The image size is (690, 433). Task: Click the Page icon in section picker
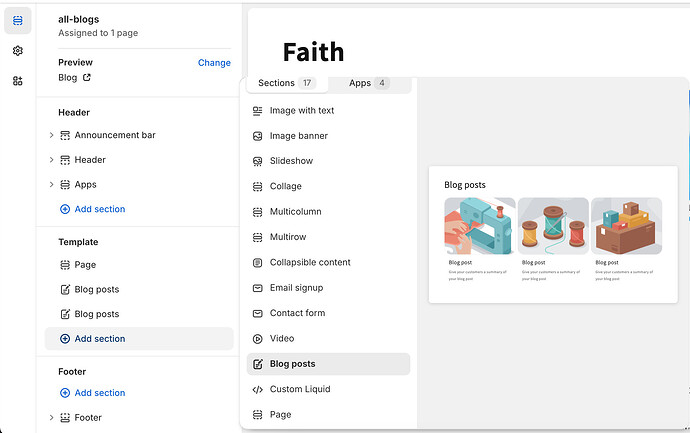pyautogui.click(x=257, y=415)
